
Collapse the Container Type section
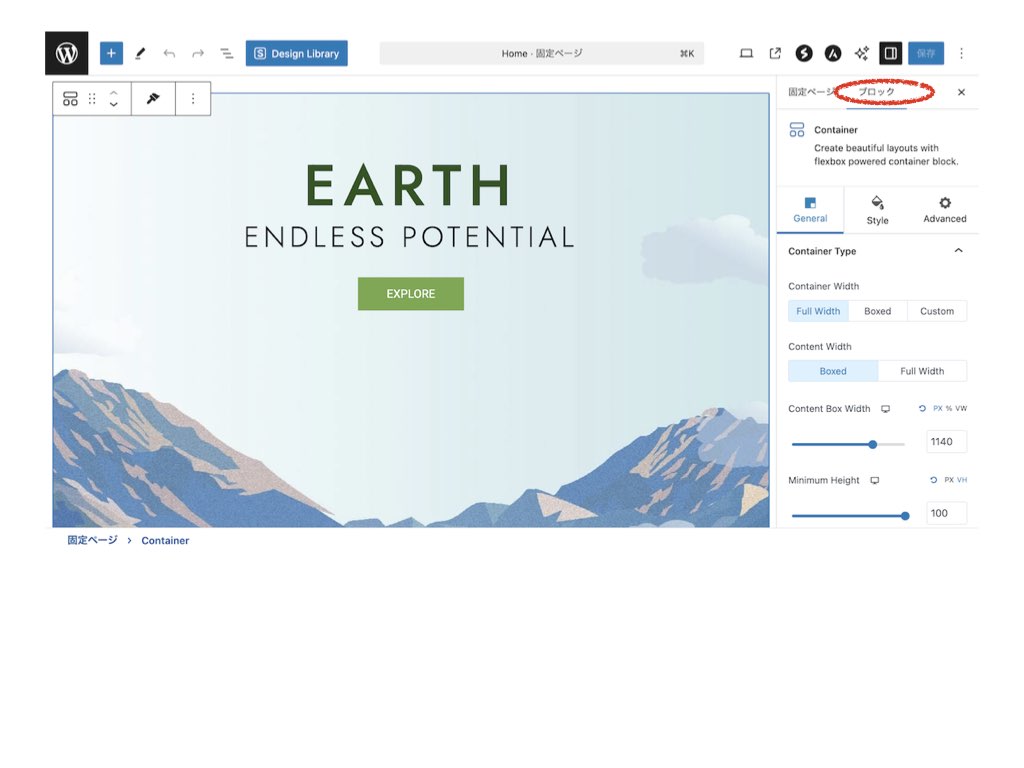click(958, 251)
